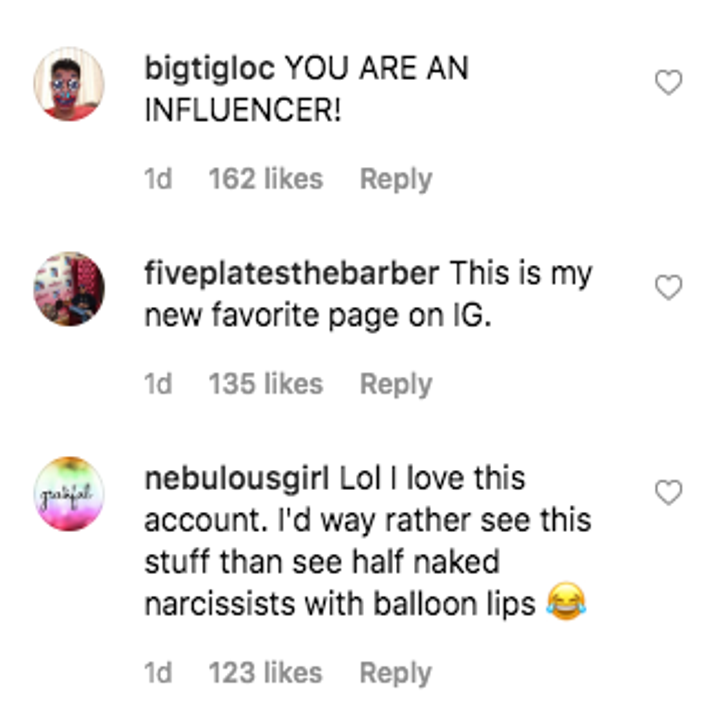Viewport: 720px width, 720px height.
Task: Visit the bigtigloc username link
Action: coord(210,69)
